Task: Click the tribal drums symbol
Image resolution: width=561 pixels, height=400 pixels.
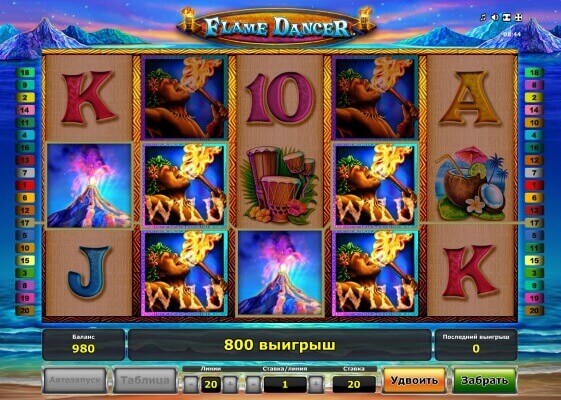Action: click(x=280, y=185)
